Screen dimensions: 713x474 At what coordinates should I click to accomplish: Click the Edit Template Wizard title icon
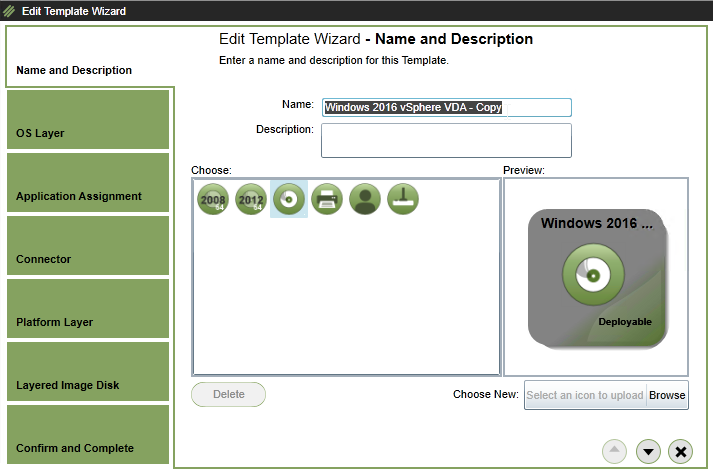click(x=9, y=11)
